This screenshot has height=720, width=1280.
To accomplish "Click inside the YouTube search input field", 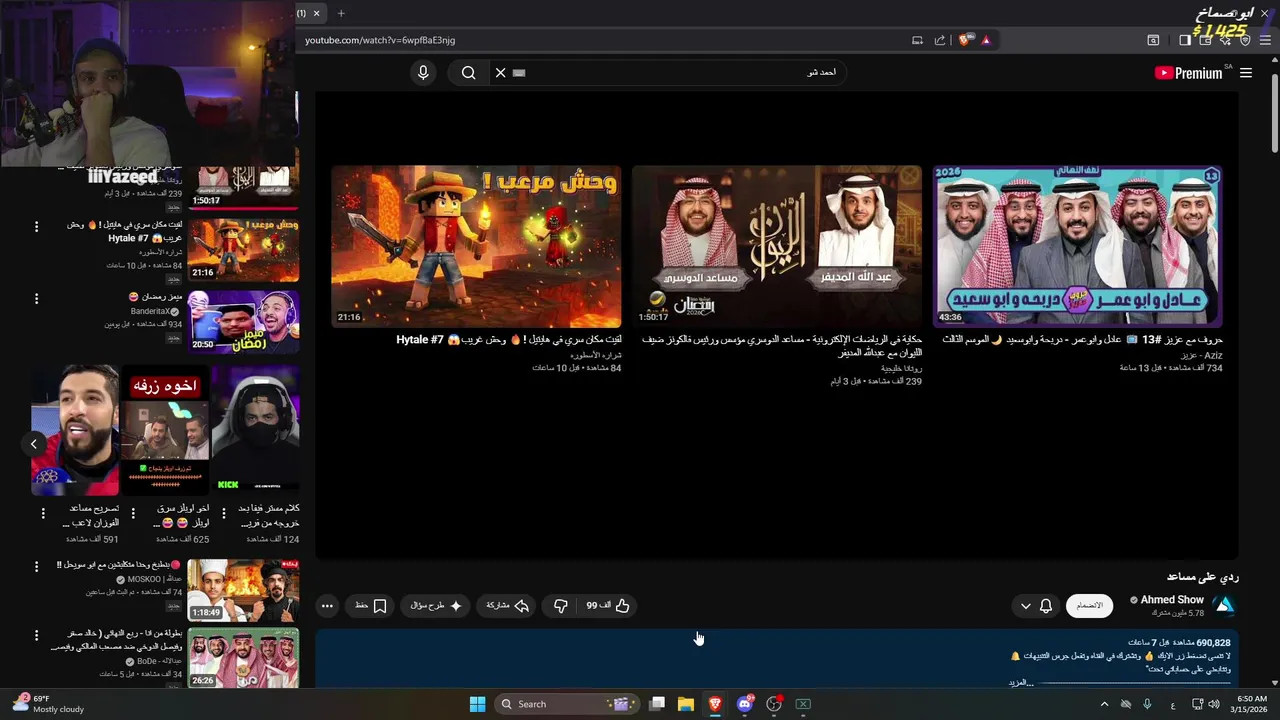I will tap(680, 72).
